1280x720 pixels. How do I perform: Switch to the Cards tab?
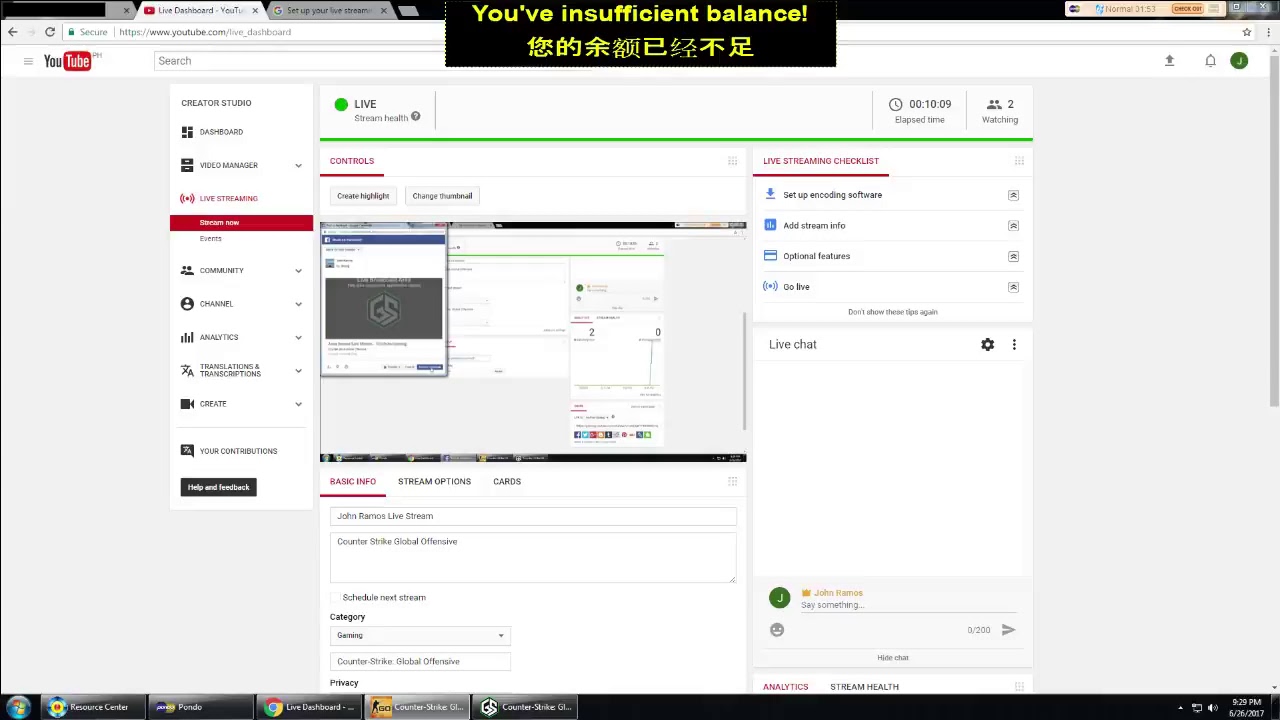click(507, 481)
